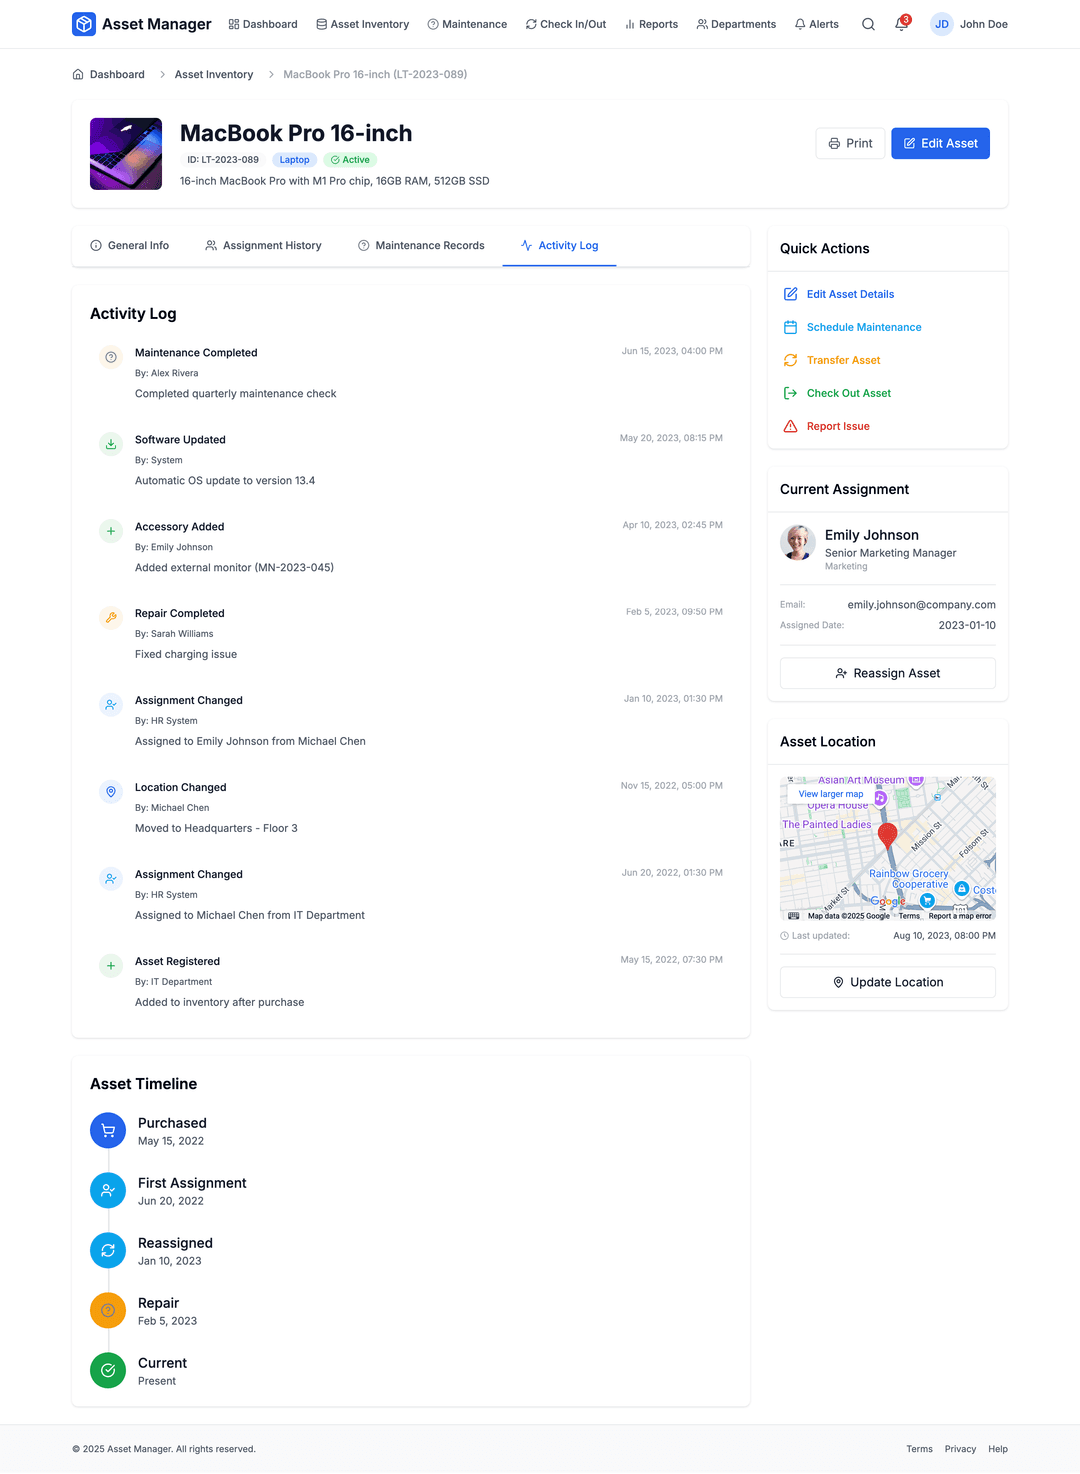
Task: Open the Departments navigation item
Action: pos(736,24)
